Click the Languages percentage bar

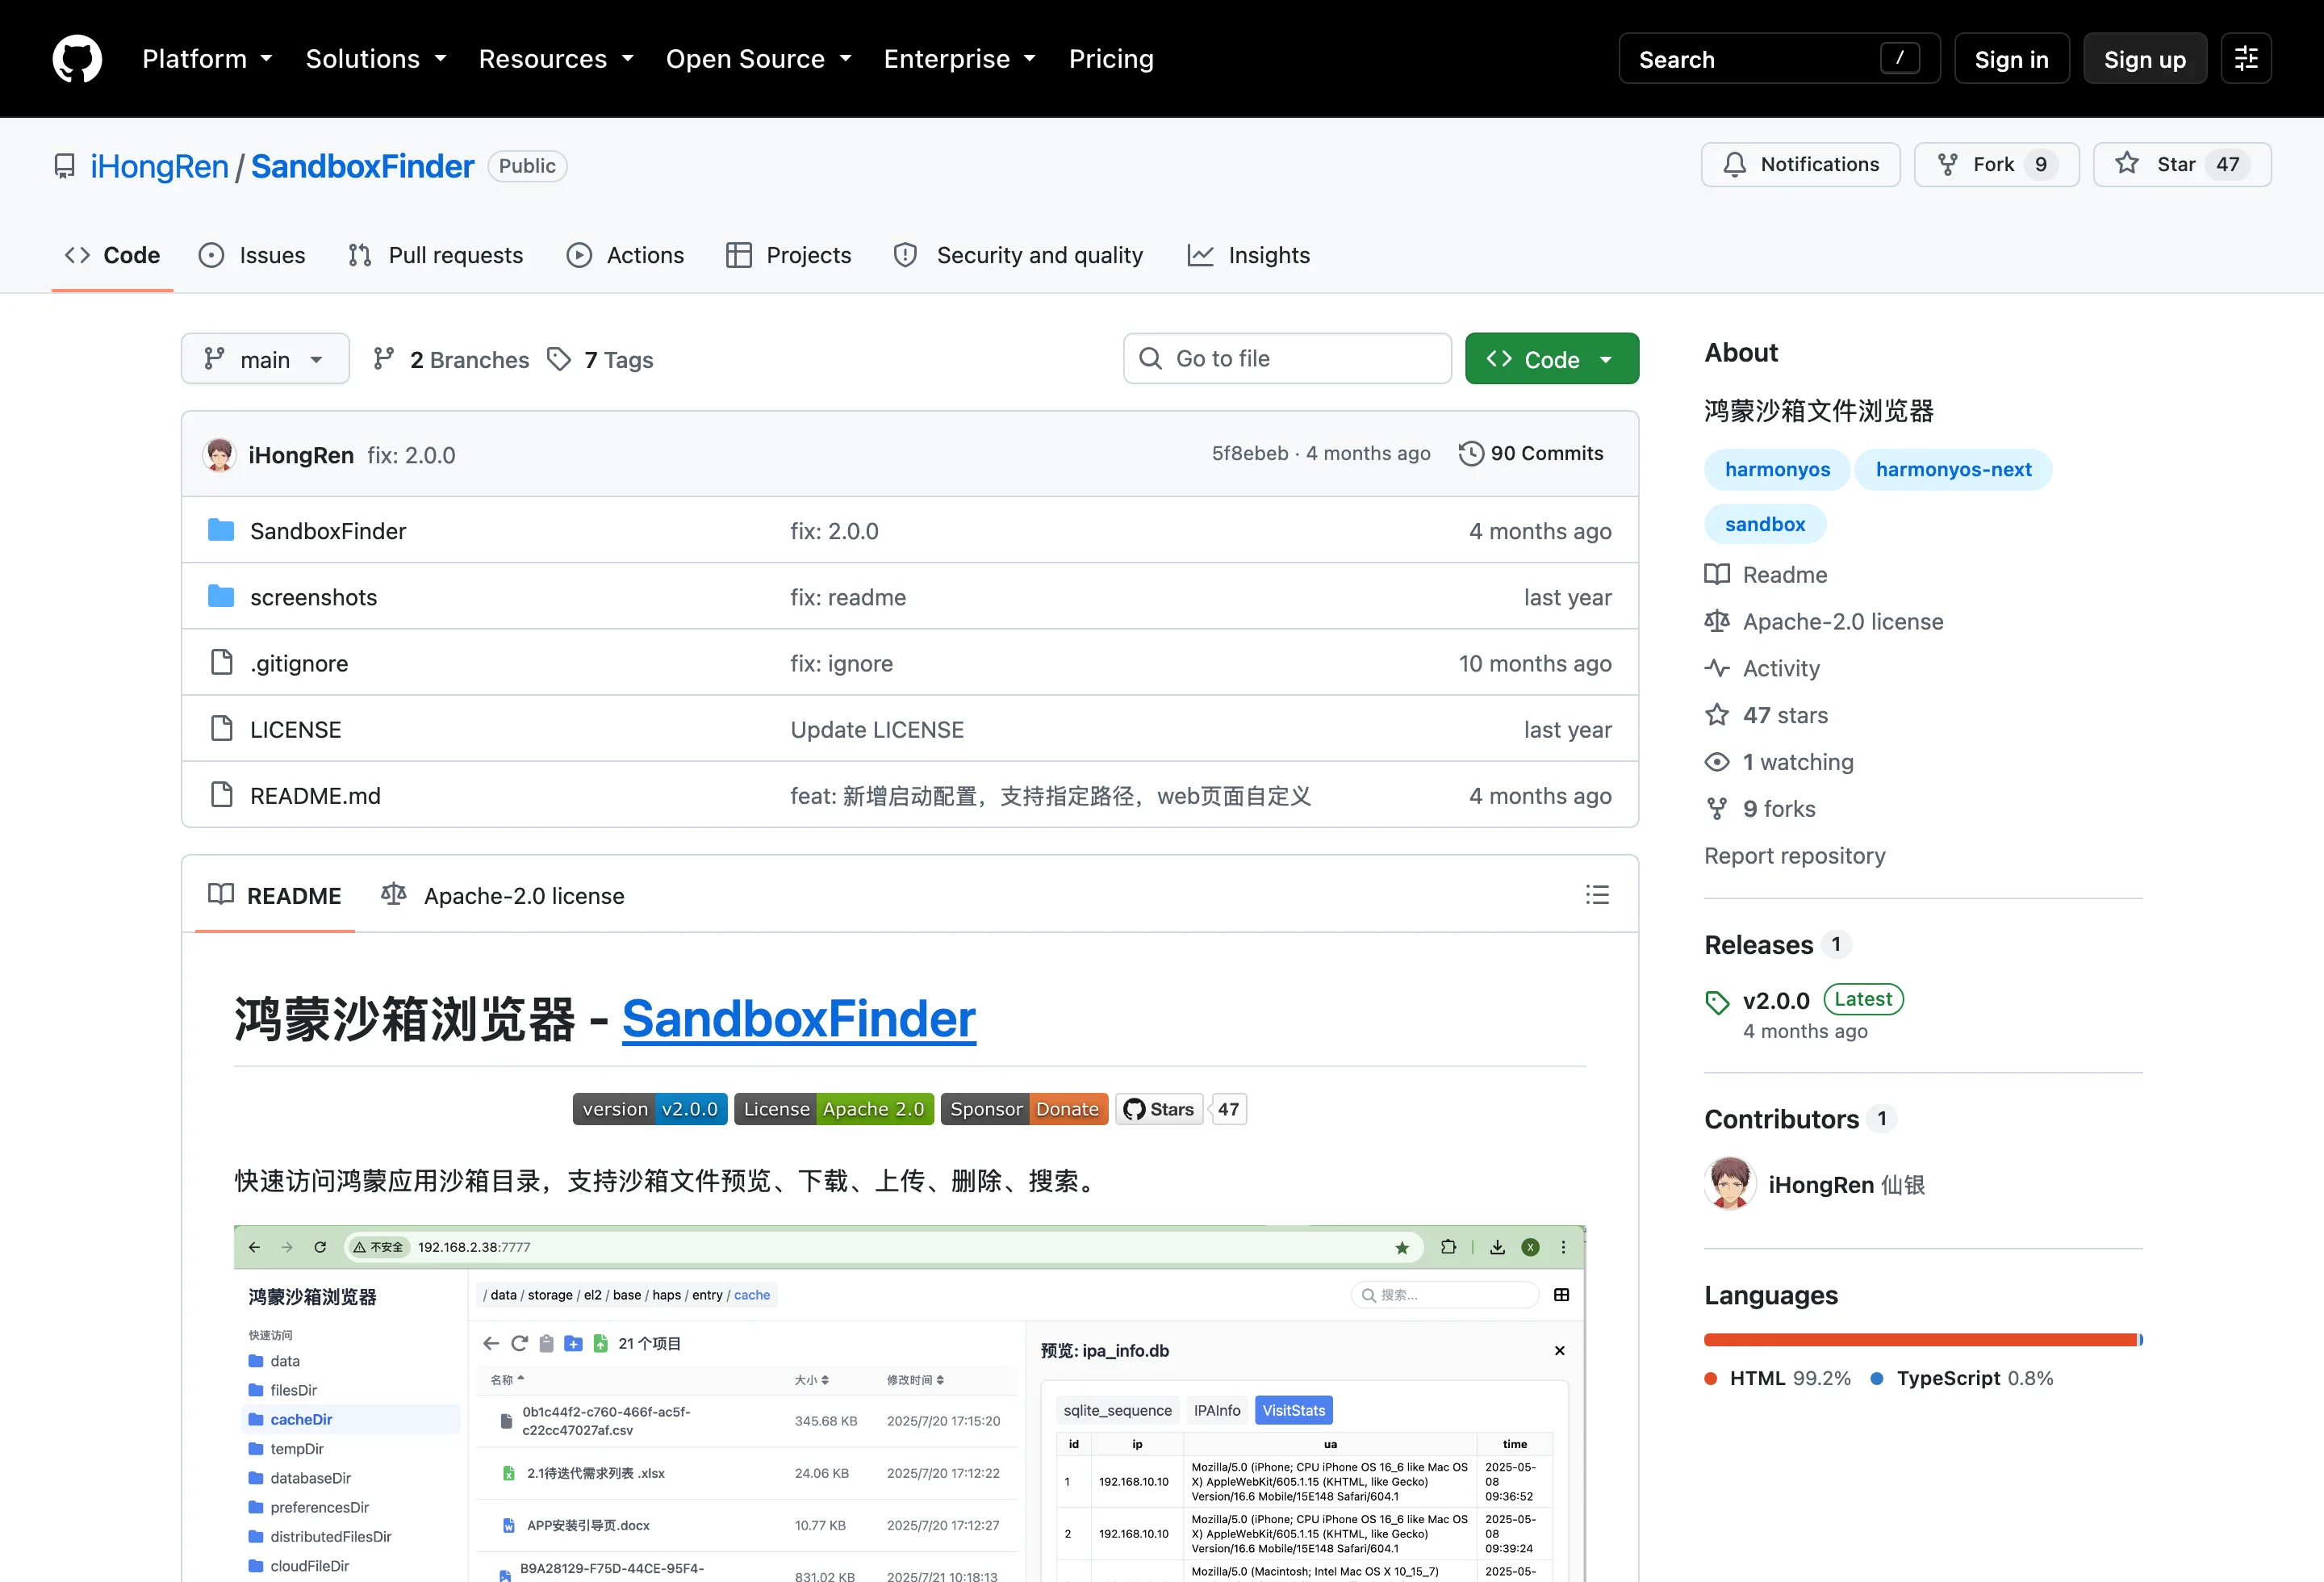pyautogui.click(x=1922, y=1340)
